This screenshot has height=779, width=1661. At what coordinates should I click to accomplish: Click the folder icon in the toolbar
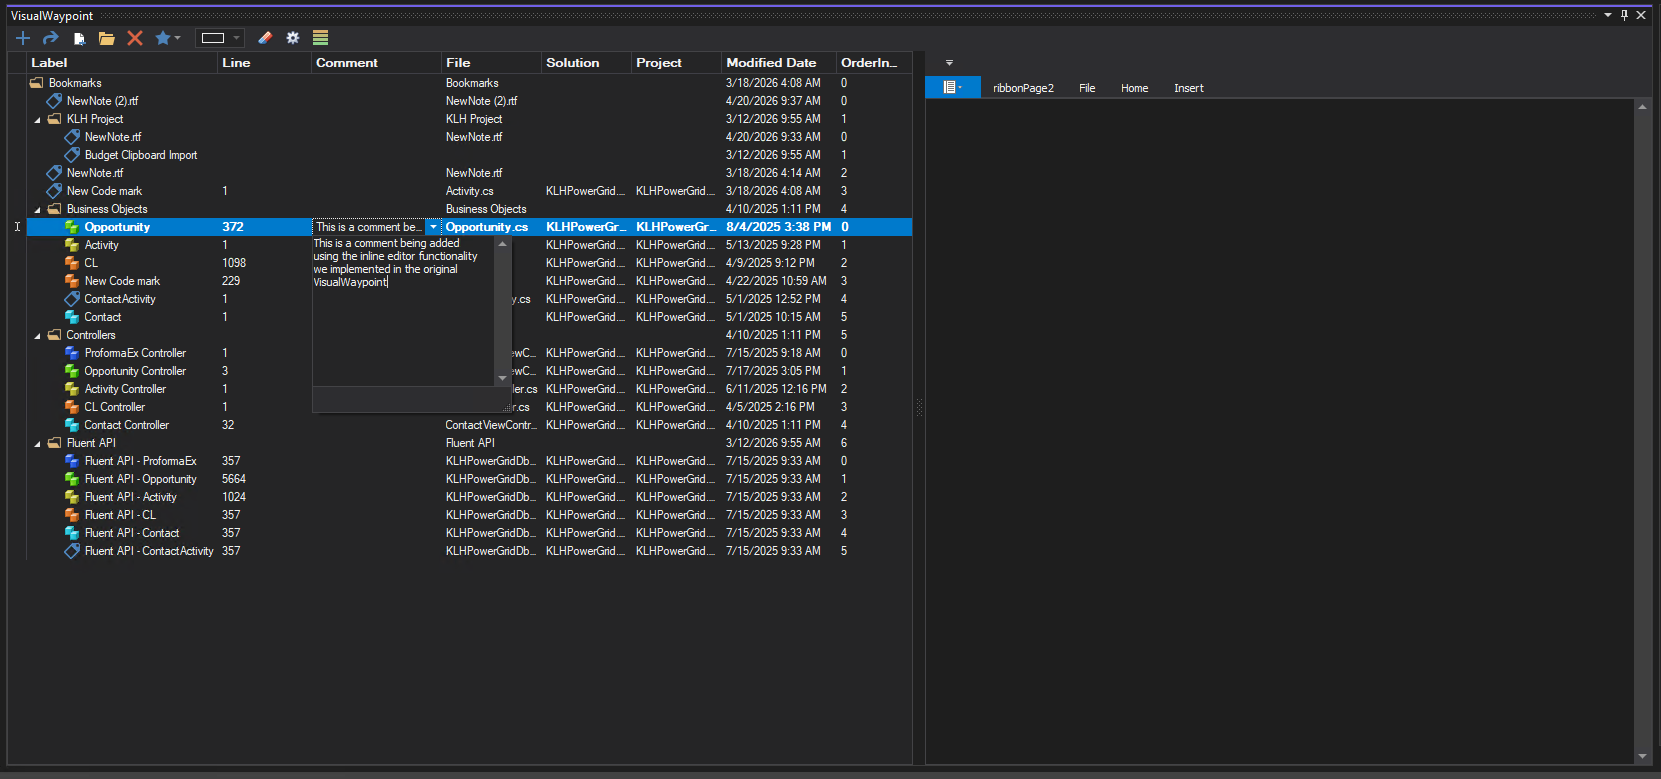click(x=107, y=38)
